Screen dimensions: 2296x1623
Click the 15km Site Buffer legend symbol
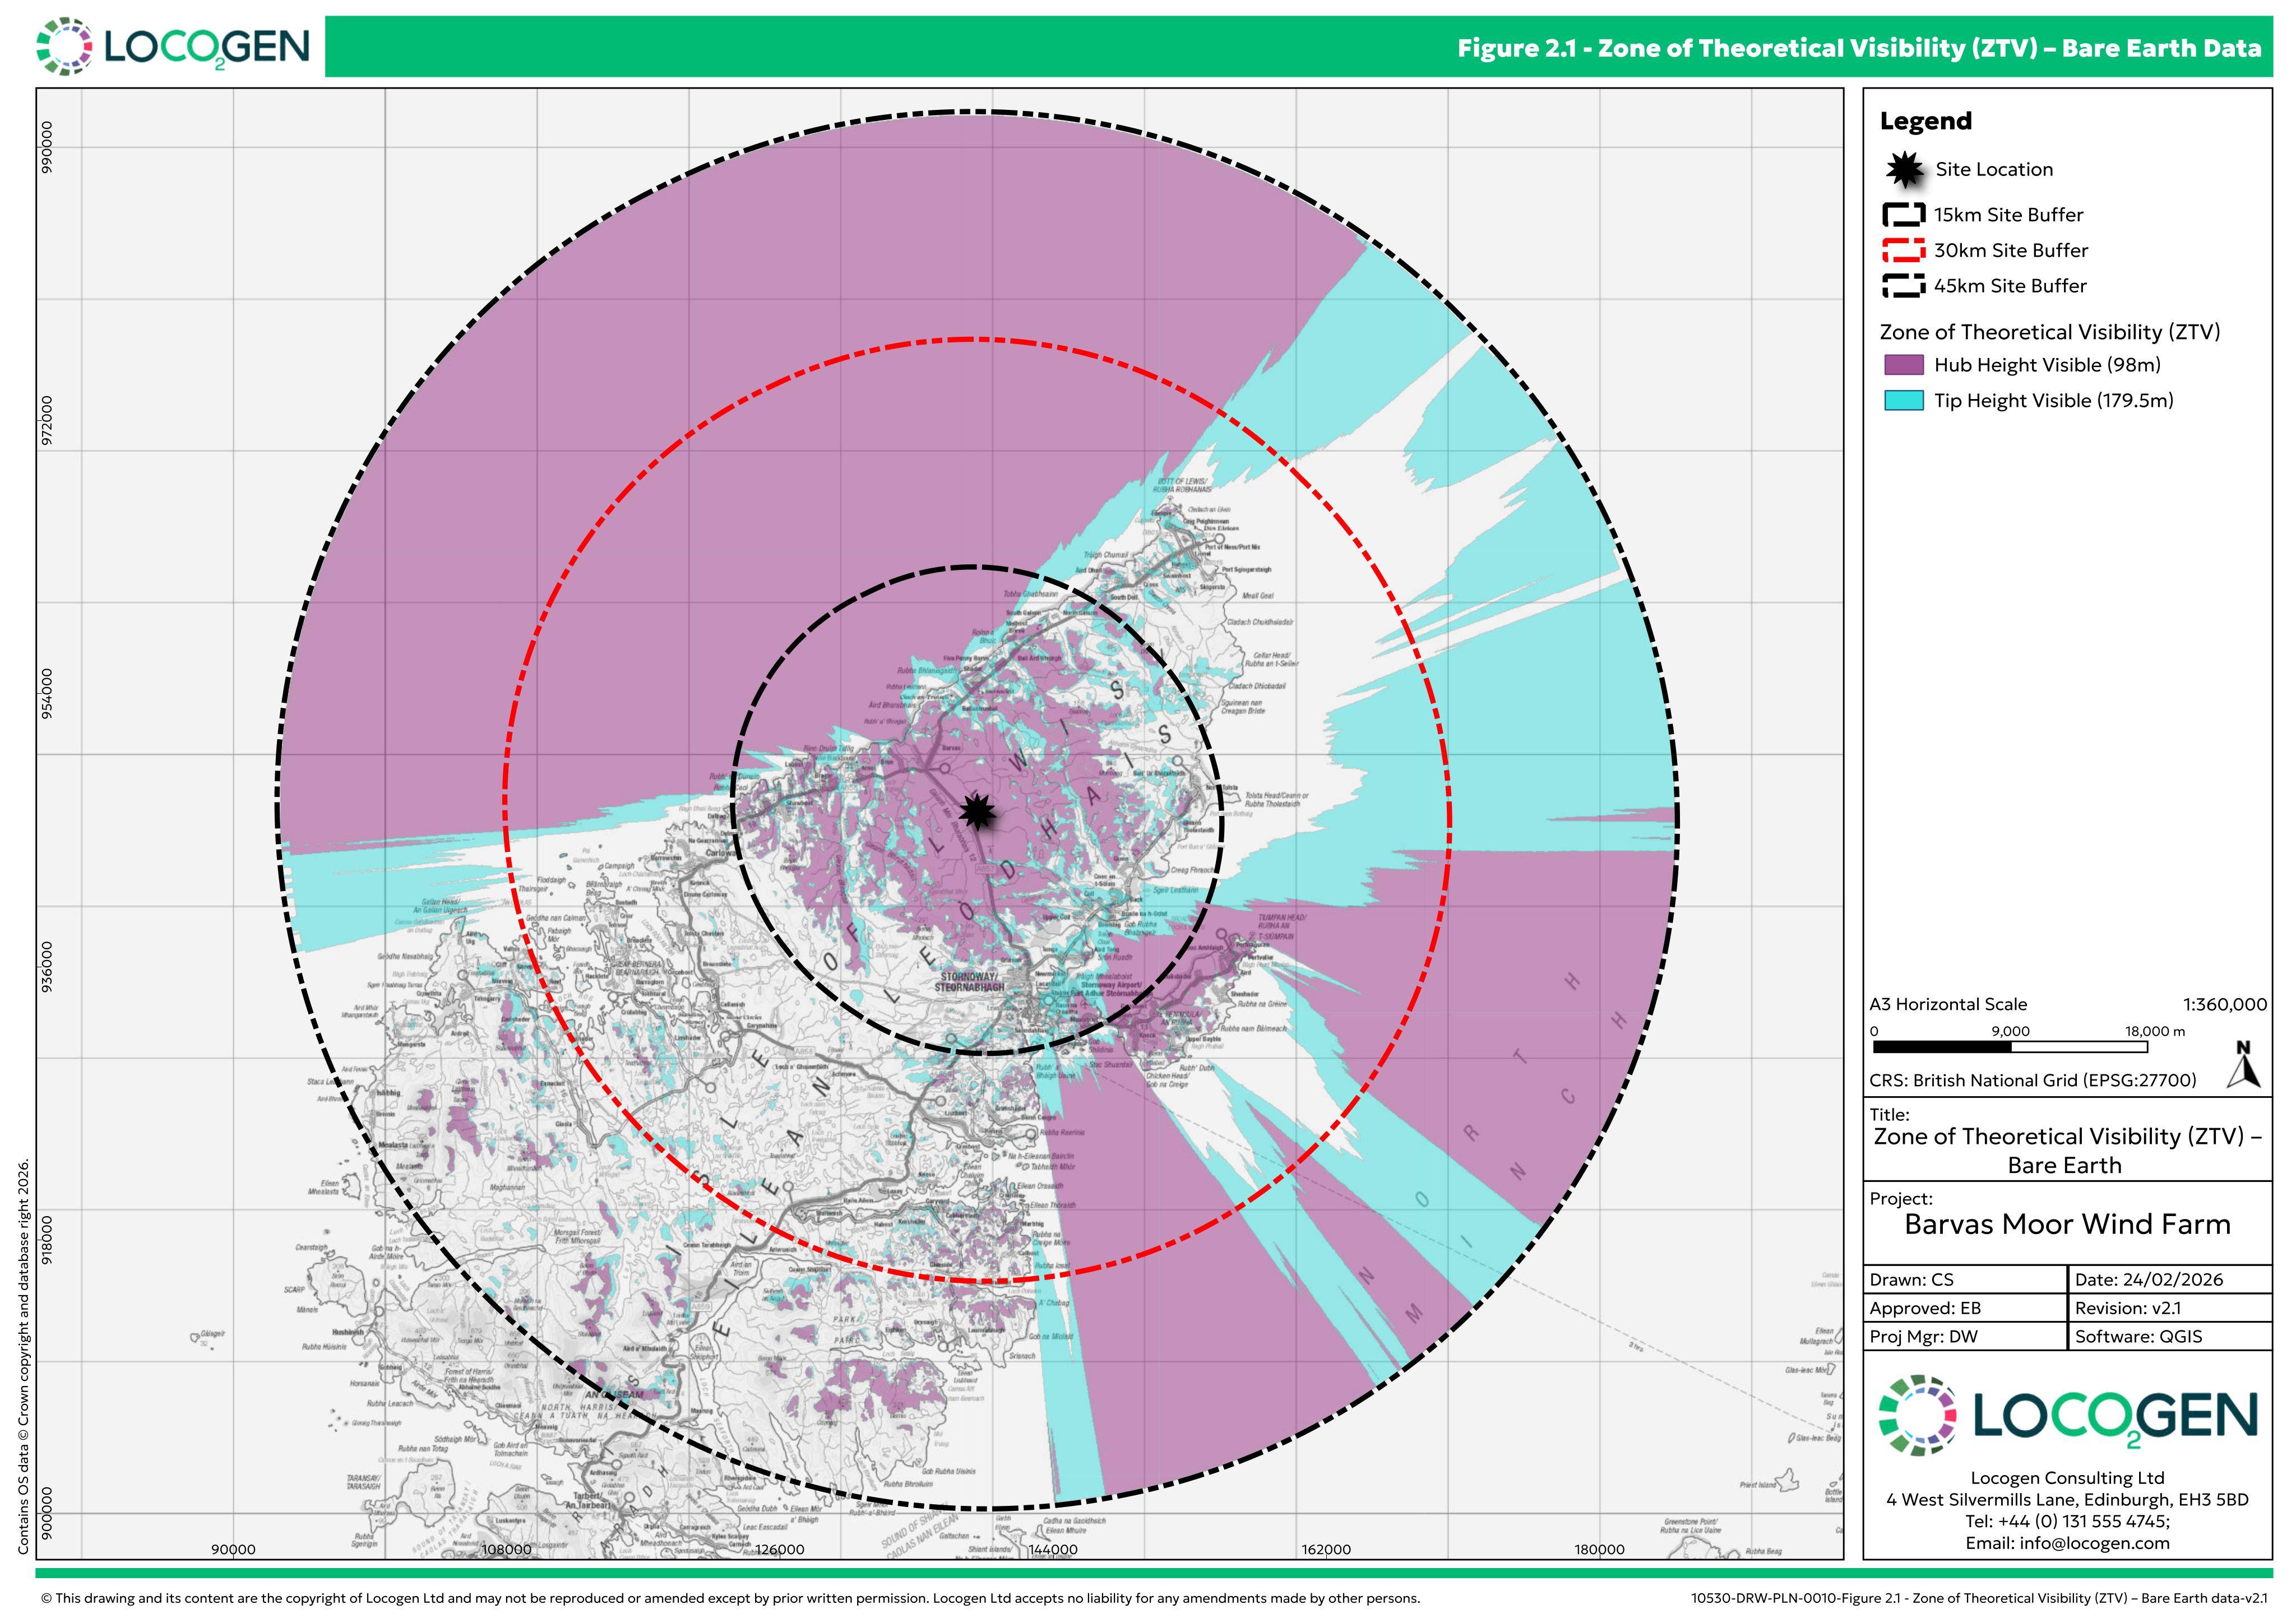click(x=1904, y=215)
